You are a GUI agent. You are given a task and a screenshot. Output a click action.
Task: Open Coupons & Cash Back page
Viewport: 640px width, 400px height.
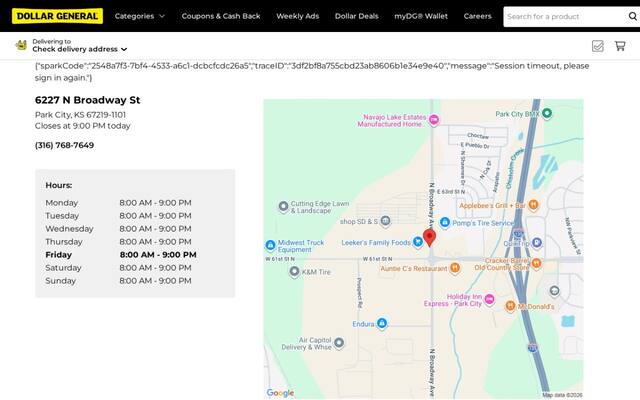221,16
